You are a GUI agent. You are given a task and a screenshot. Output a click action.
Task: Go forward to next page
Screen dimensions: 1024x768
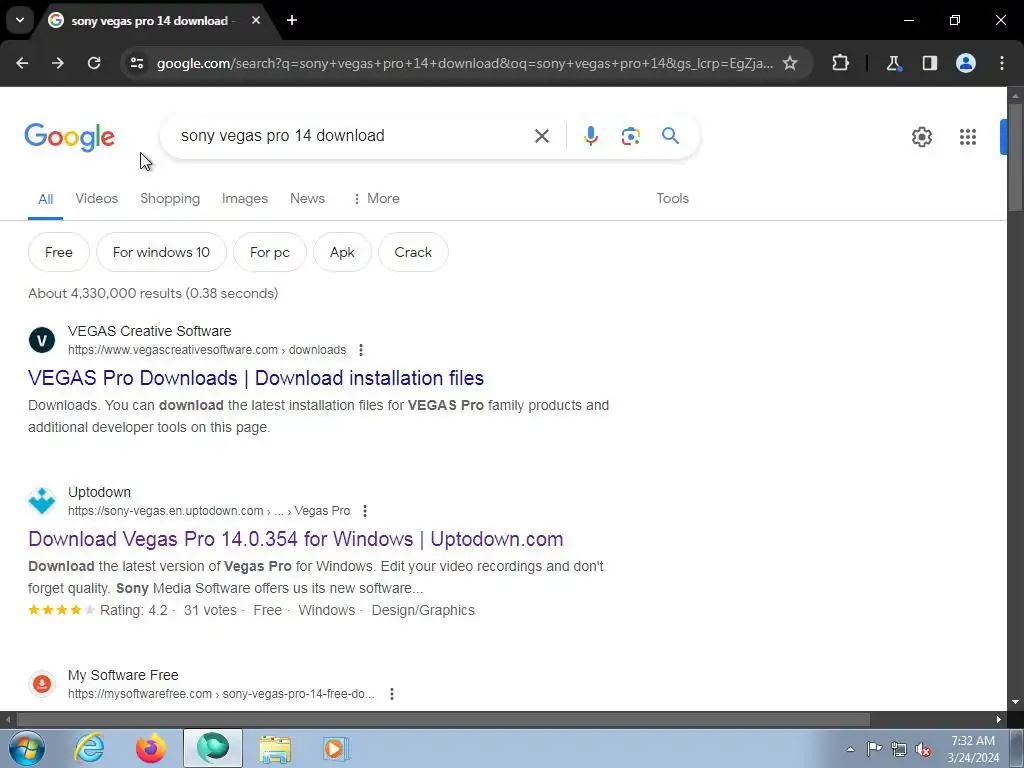coord(58,63)
